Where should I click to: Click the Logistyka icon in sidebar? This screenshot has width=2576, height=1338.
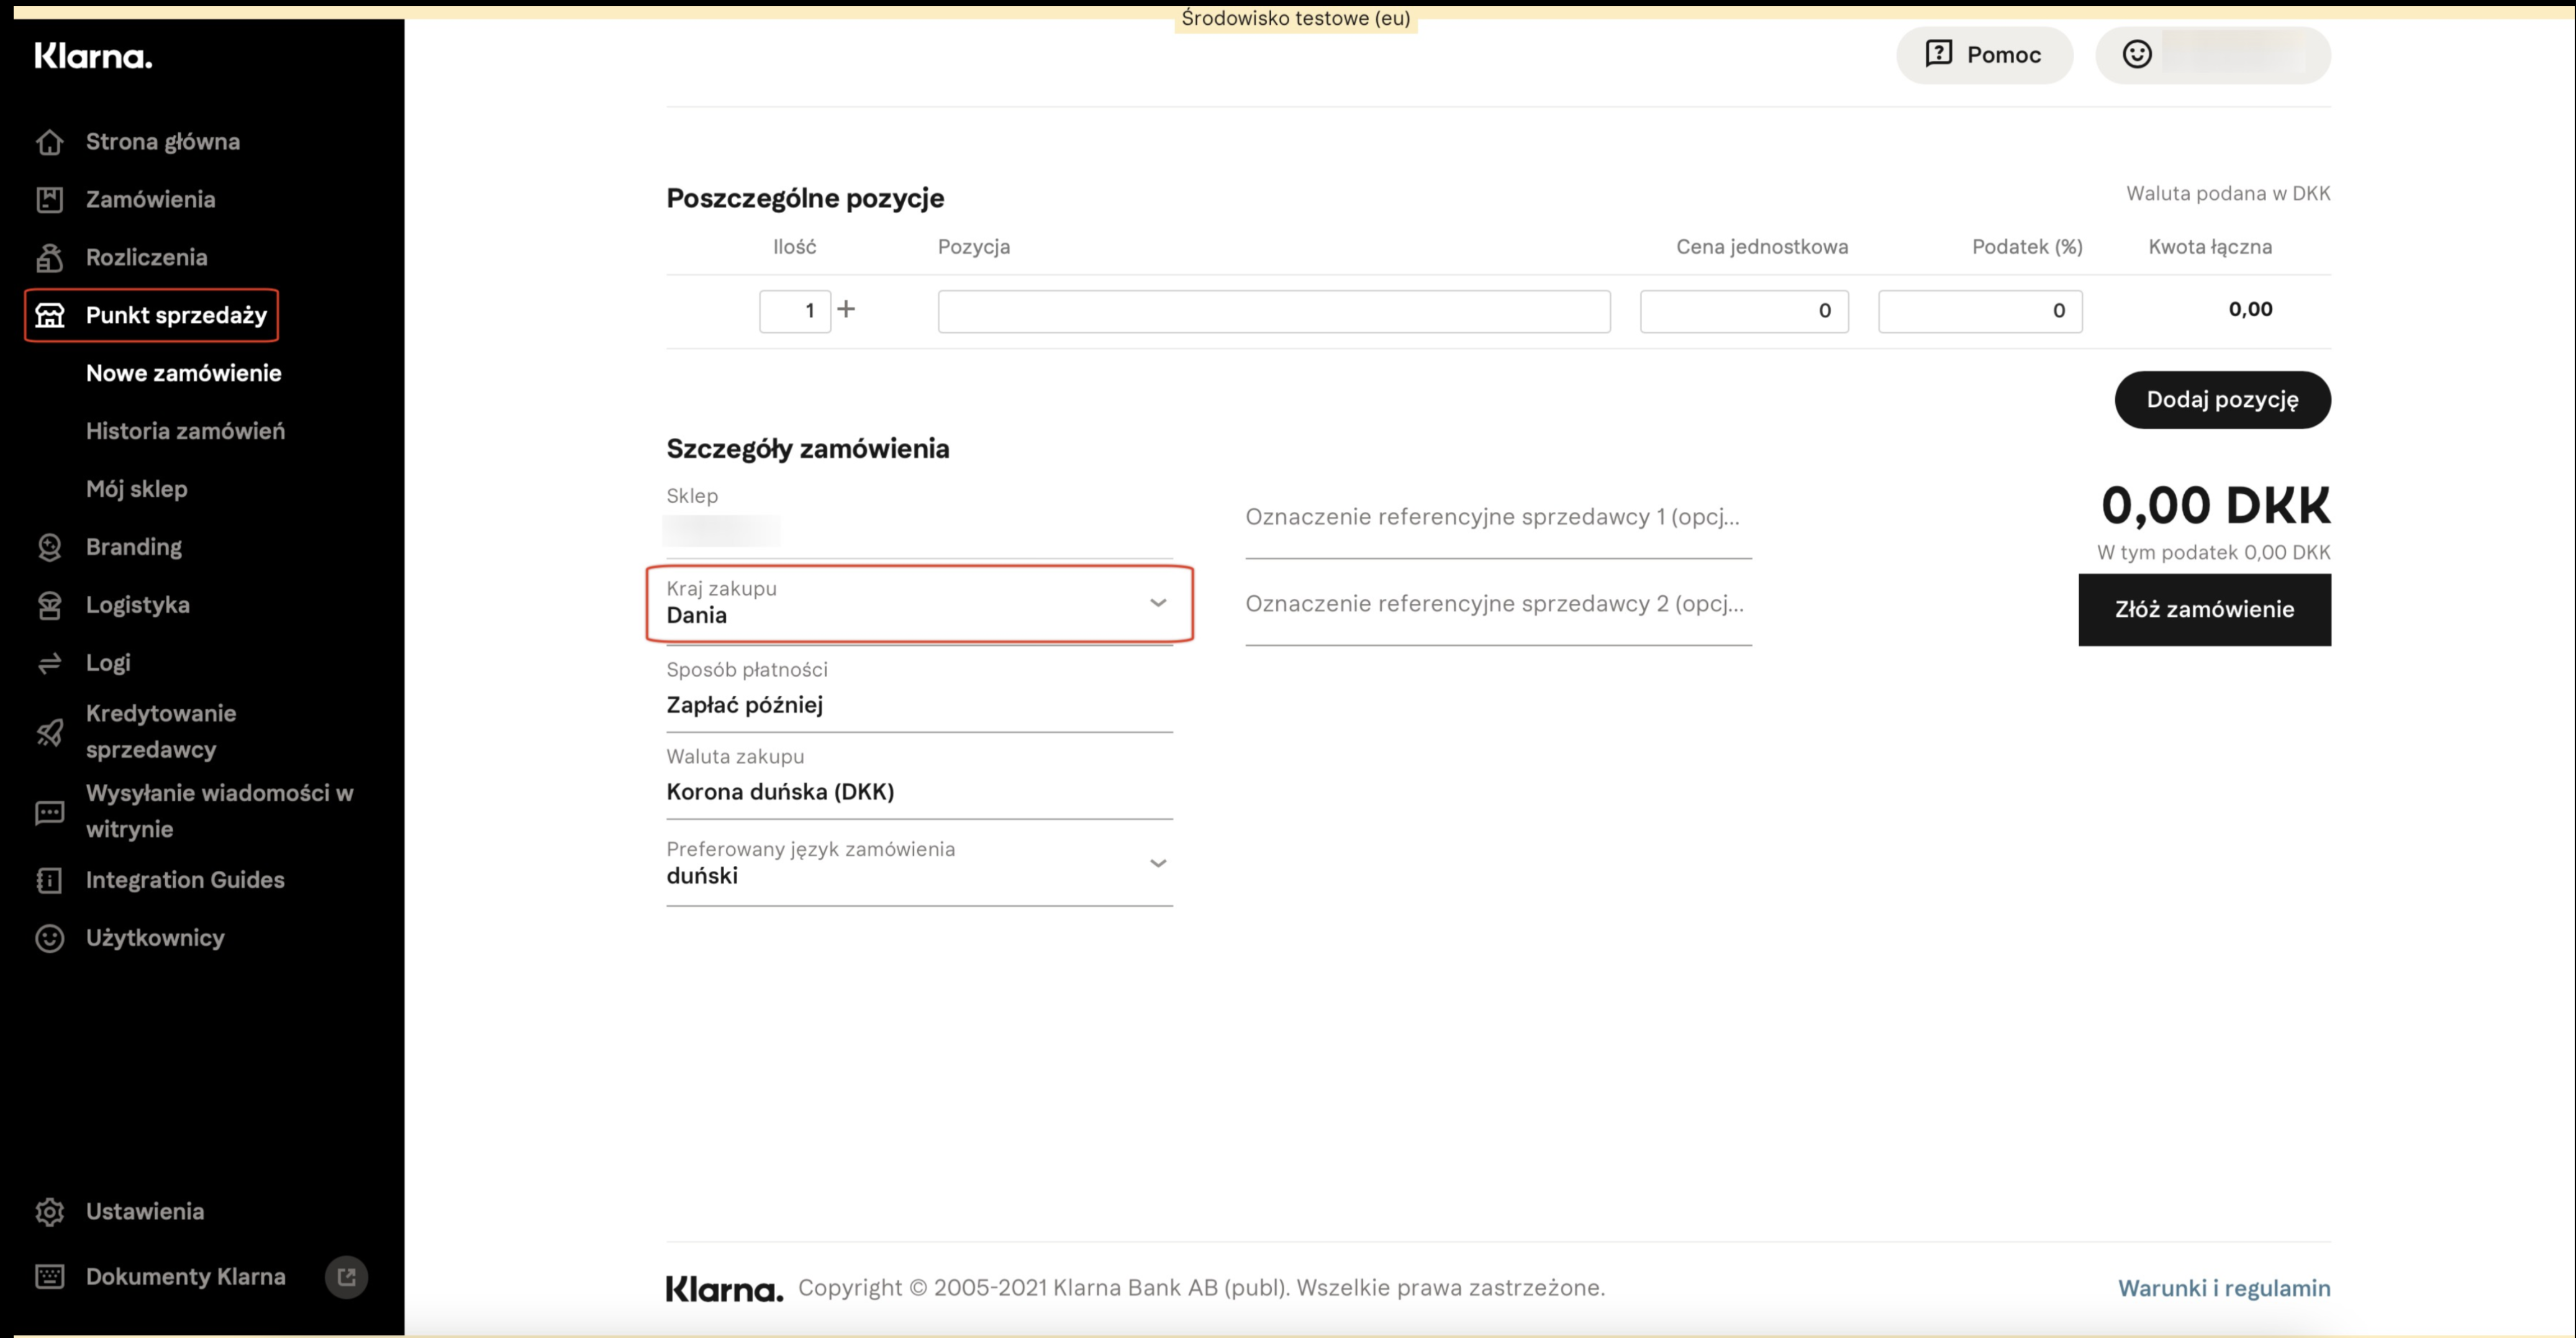pyautogui.click(x=49, y=605)
